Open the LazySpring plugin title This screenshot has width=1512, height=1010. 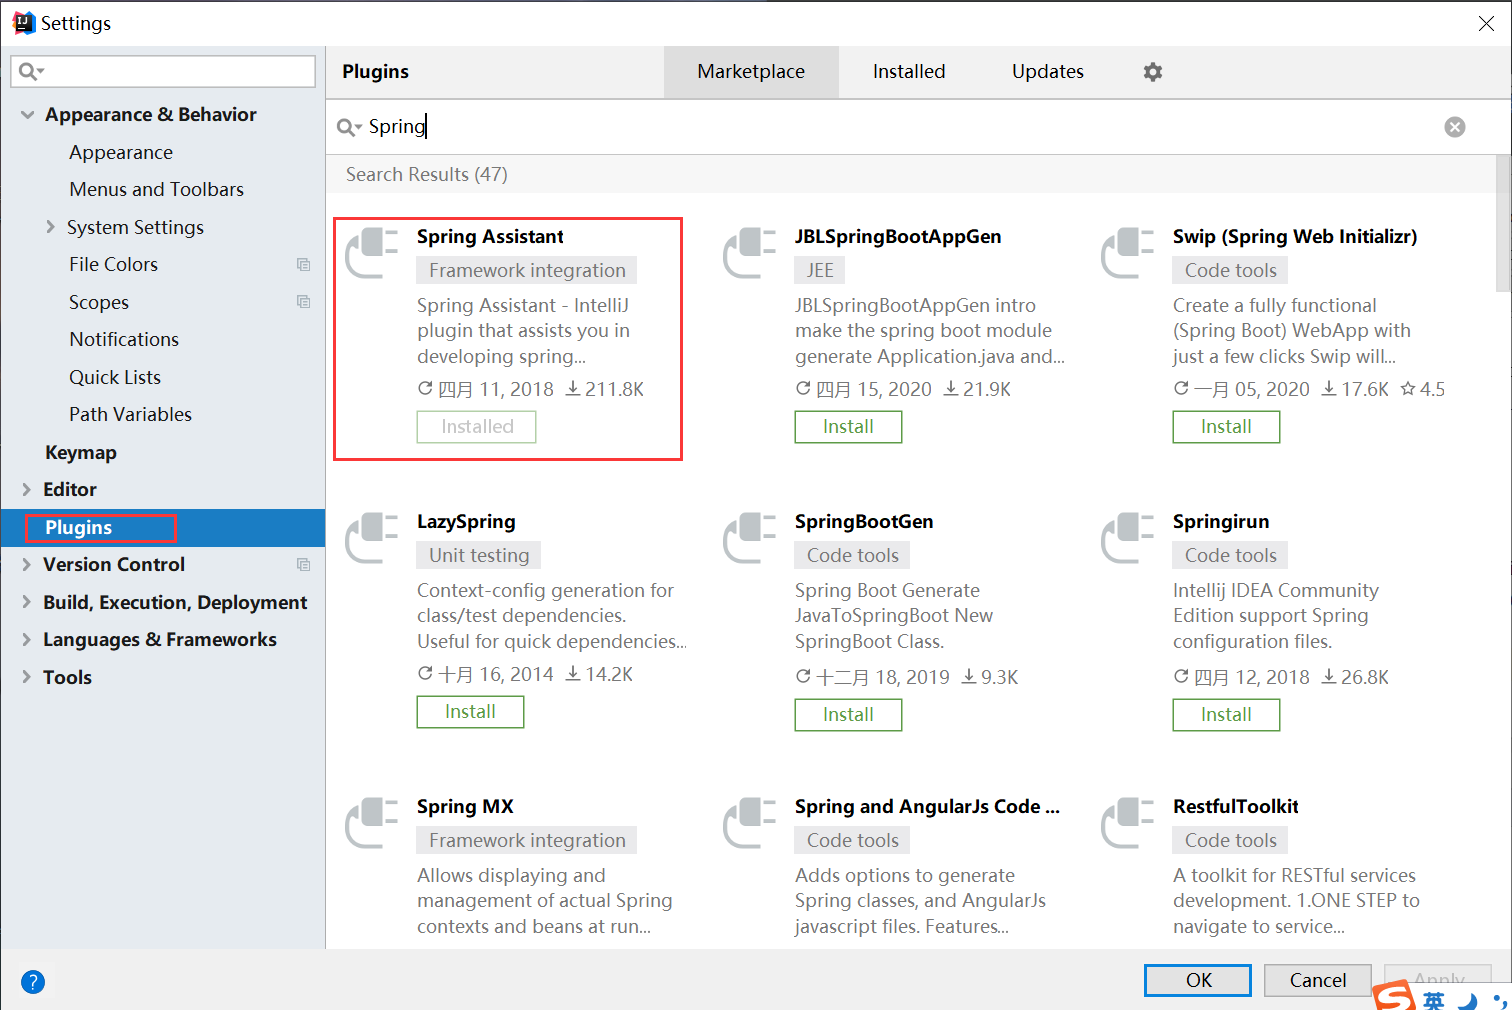(466, 522)
